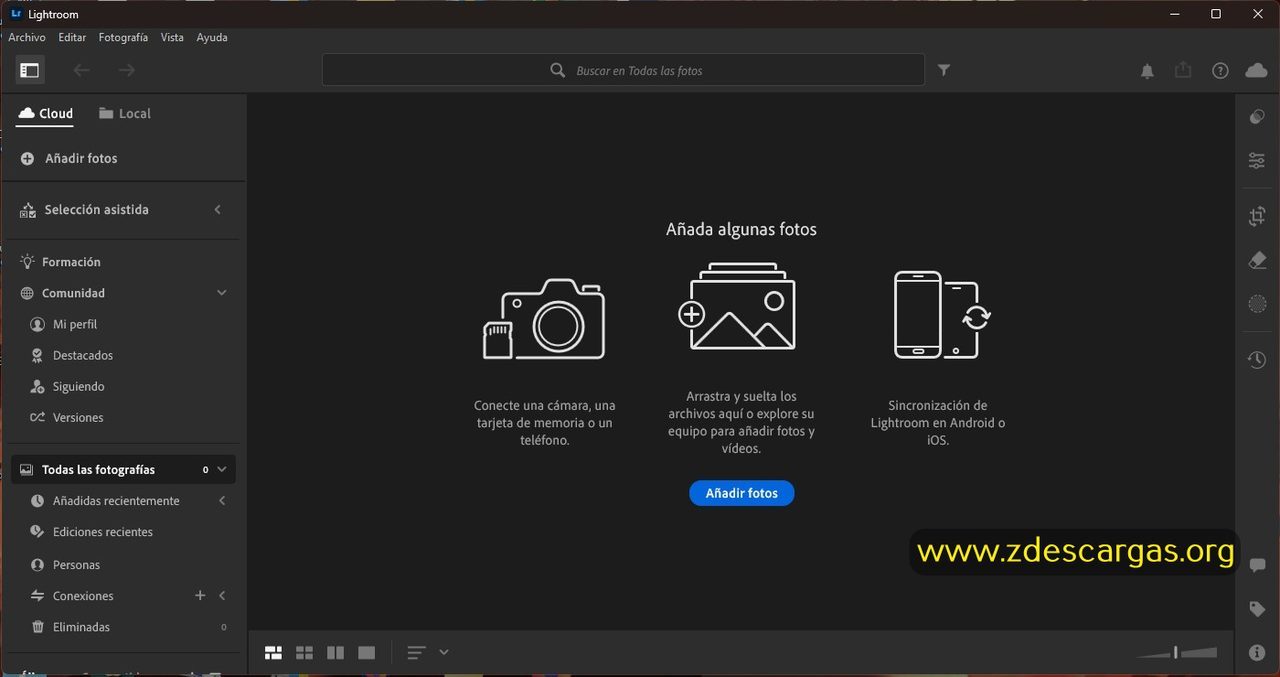Open sort order dropdown

(x=428, y=653)
